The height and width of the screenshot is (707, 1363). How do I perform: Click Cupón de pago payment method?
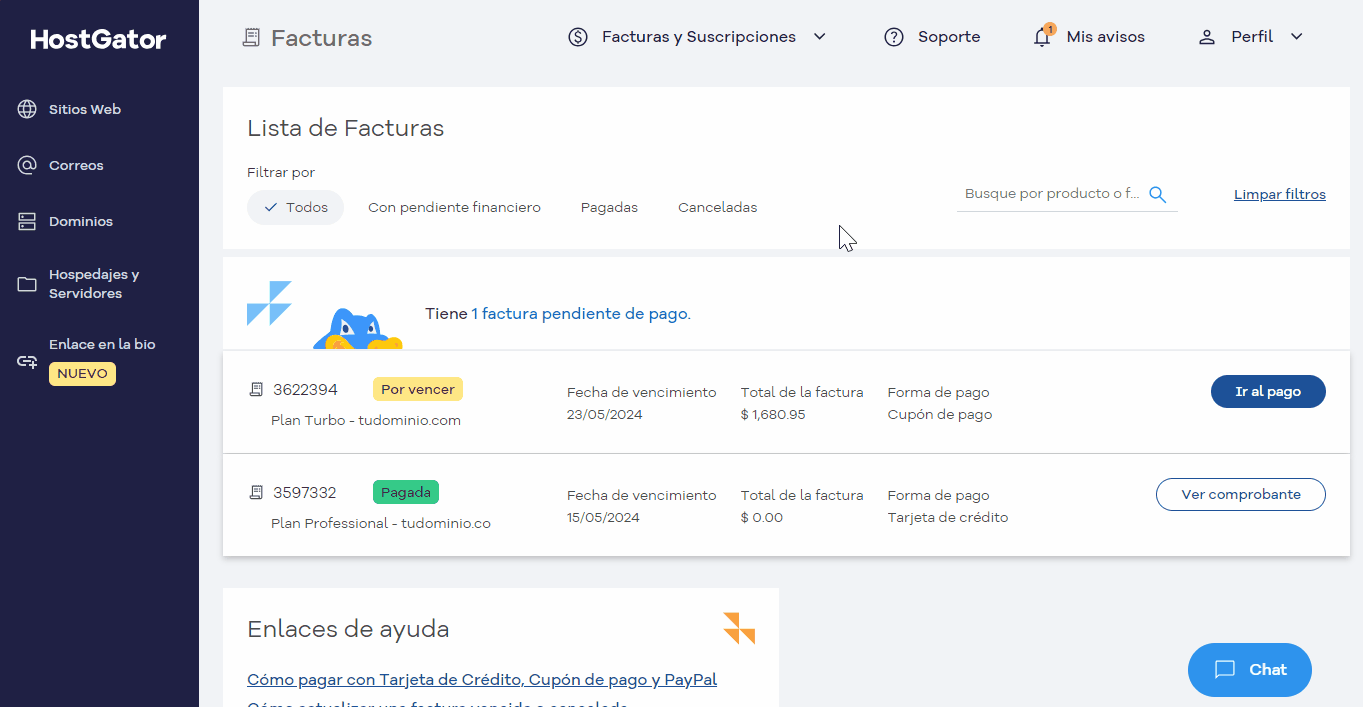click(x=940, y=414)
